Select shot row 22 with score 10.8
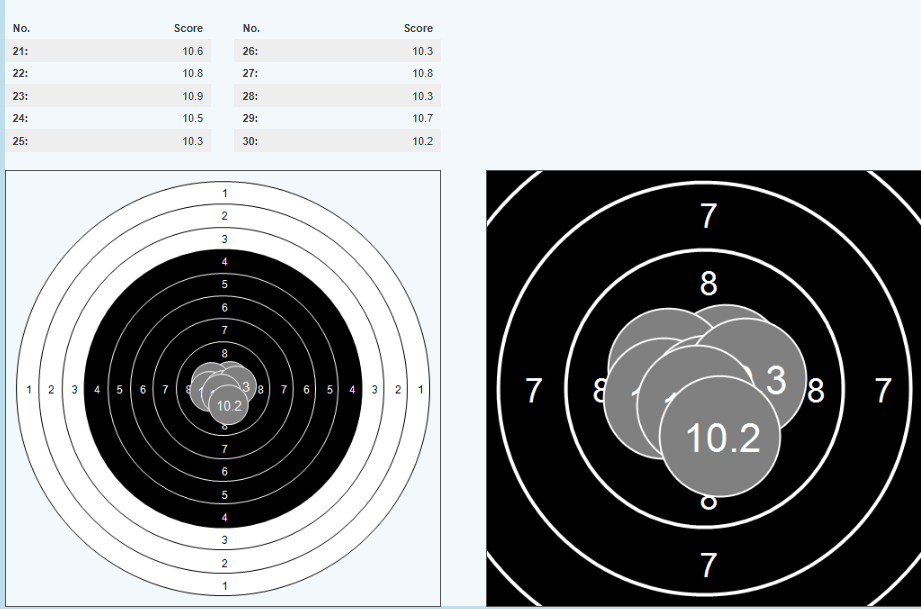This screenshot has height=609, width=921. pyautogui.click(x=108, y=74)
